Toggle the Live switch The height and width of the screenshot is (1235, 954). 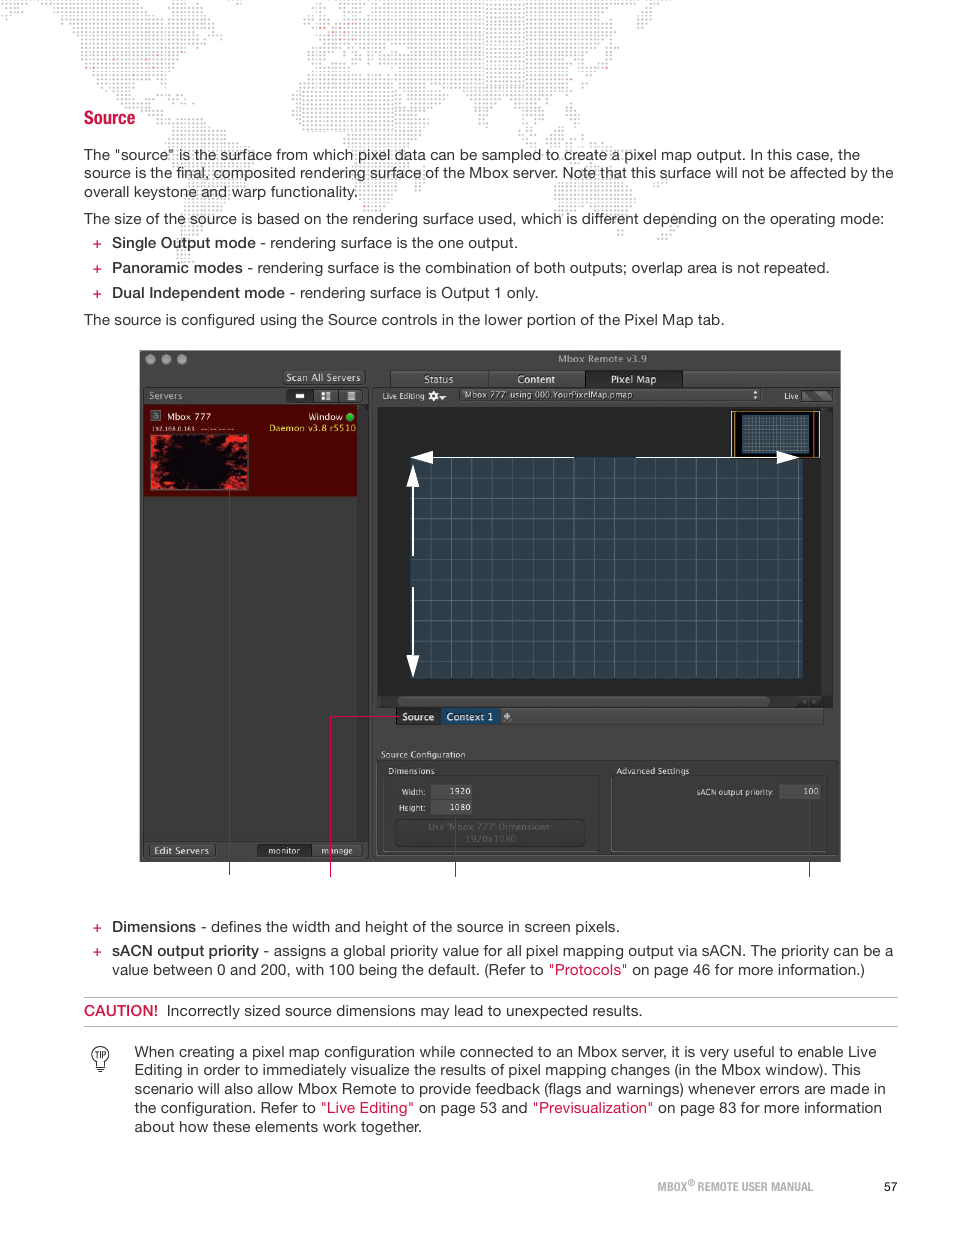[x=817, y=396]
